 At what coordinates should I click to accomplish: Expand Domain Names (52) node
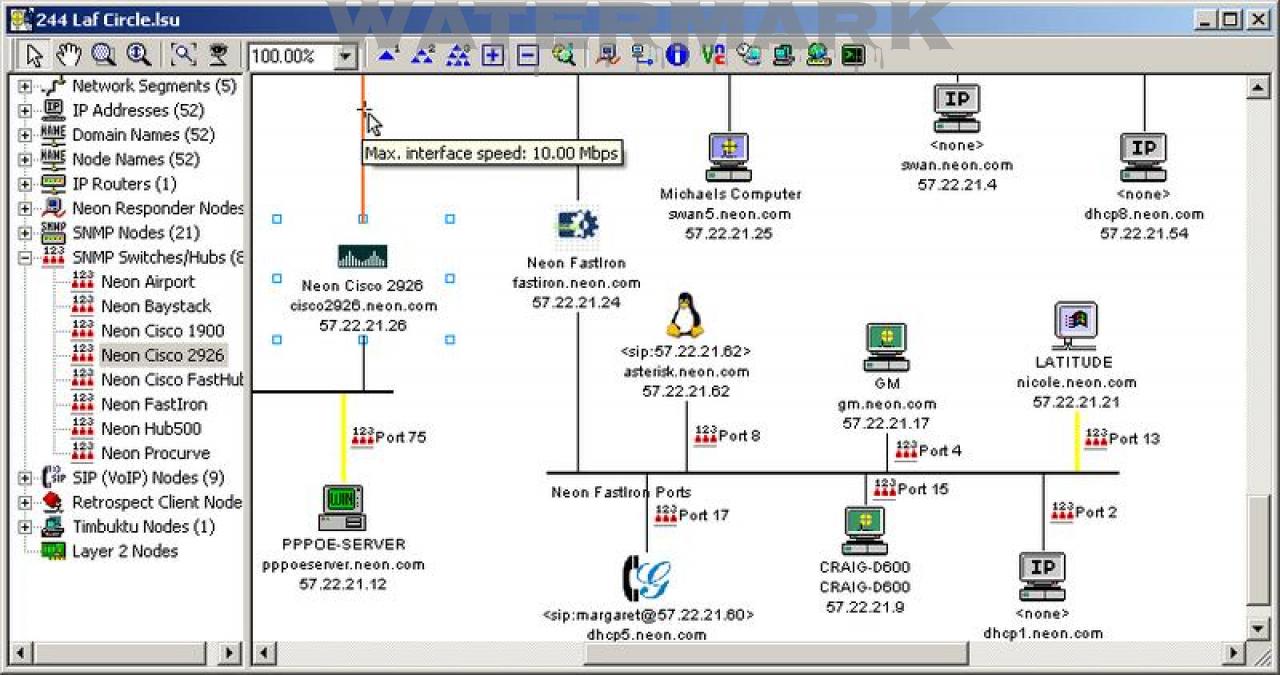tap(25, 135)
